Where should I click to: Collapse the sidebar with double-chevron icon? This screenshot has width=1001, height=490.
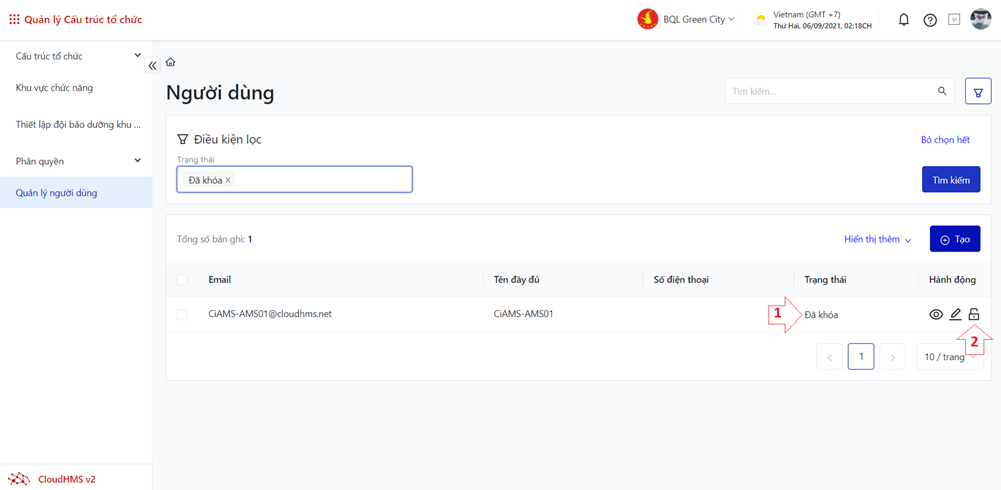152,65
